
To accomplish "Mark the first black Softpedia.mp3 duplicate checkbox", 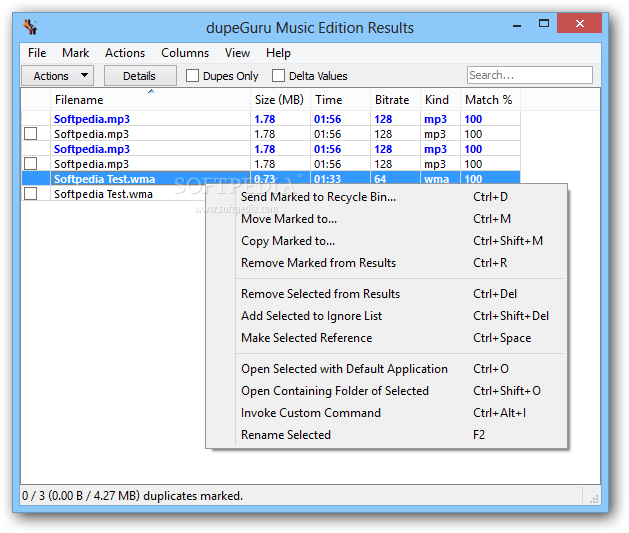I will [x=30, y=134].
